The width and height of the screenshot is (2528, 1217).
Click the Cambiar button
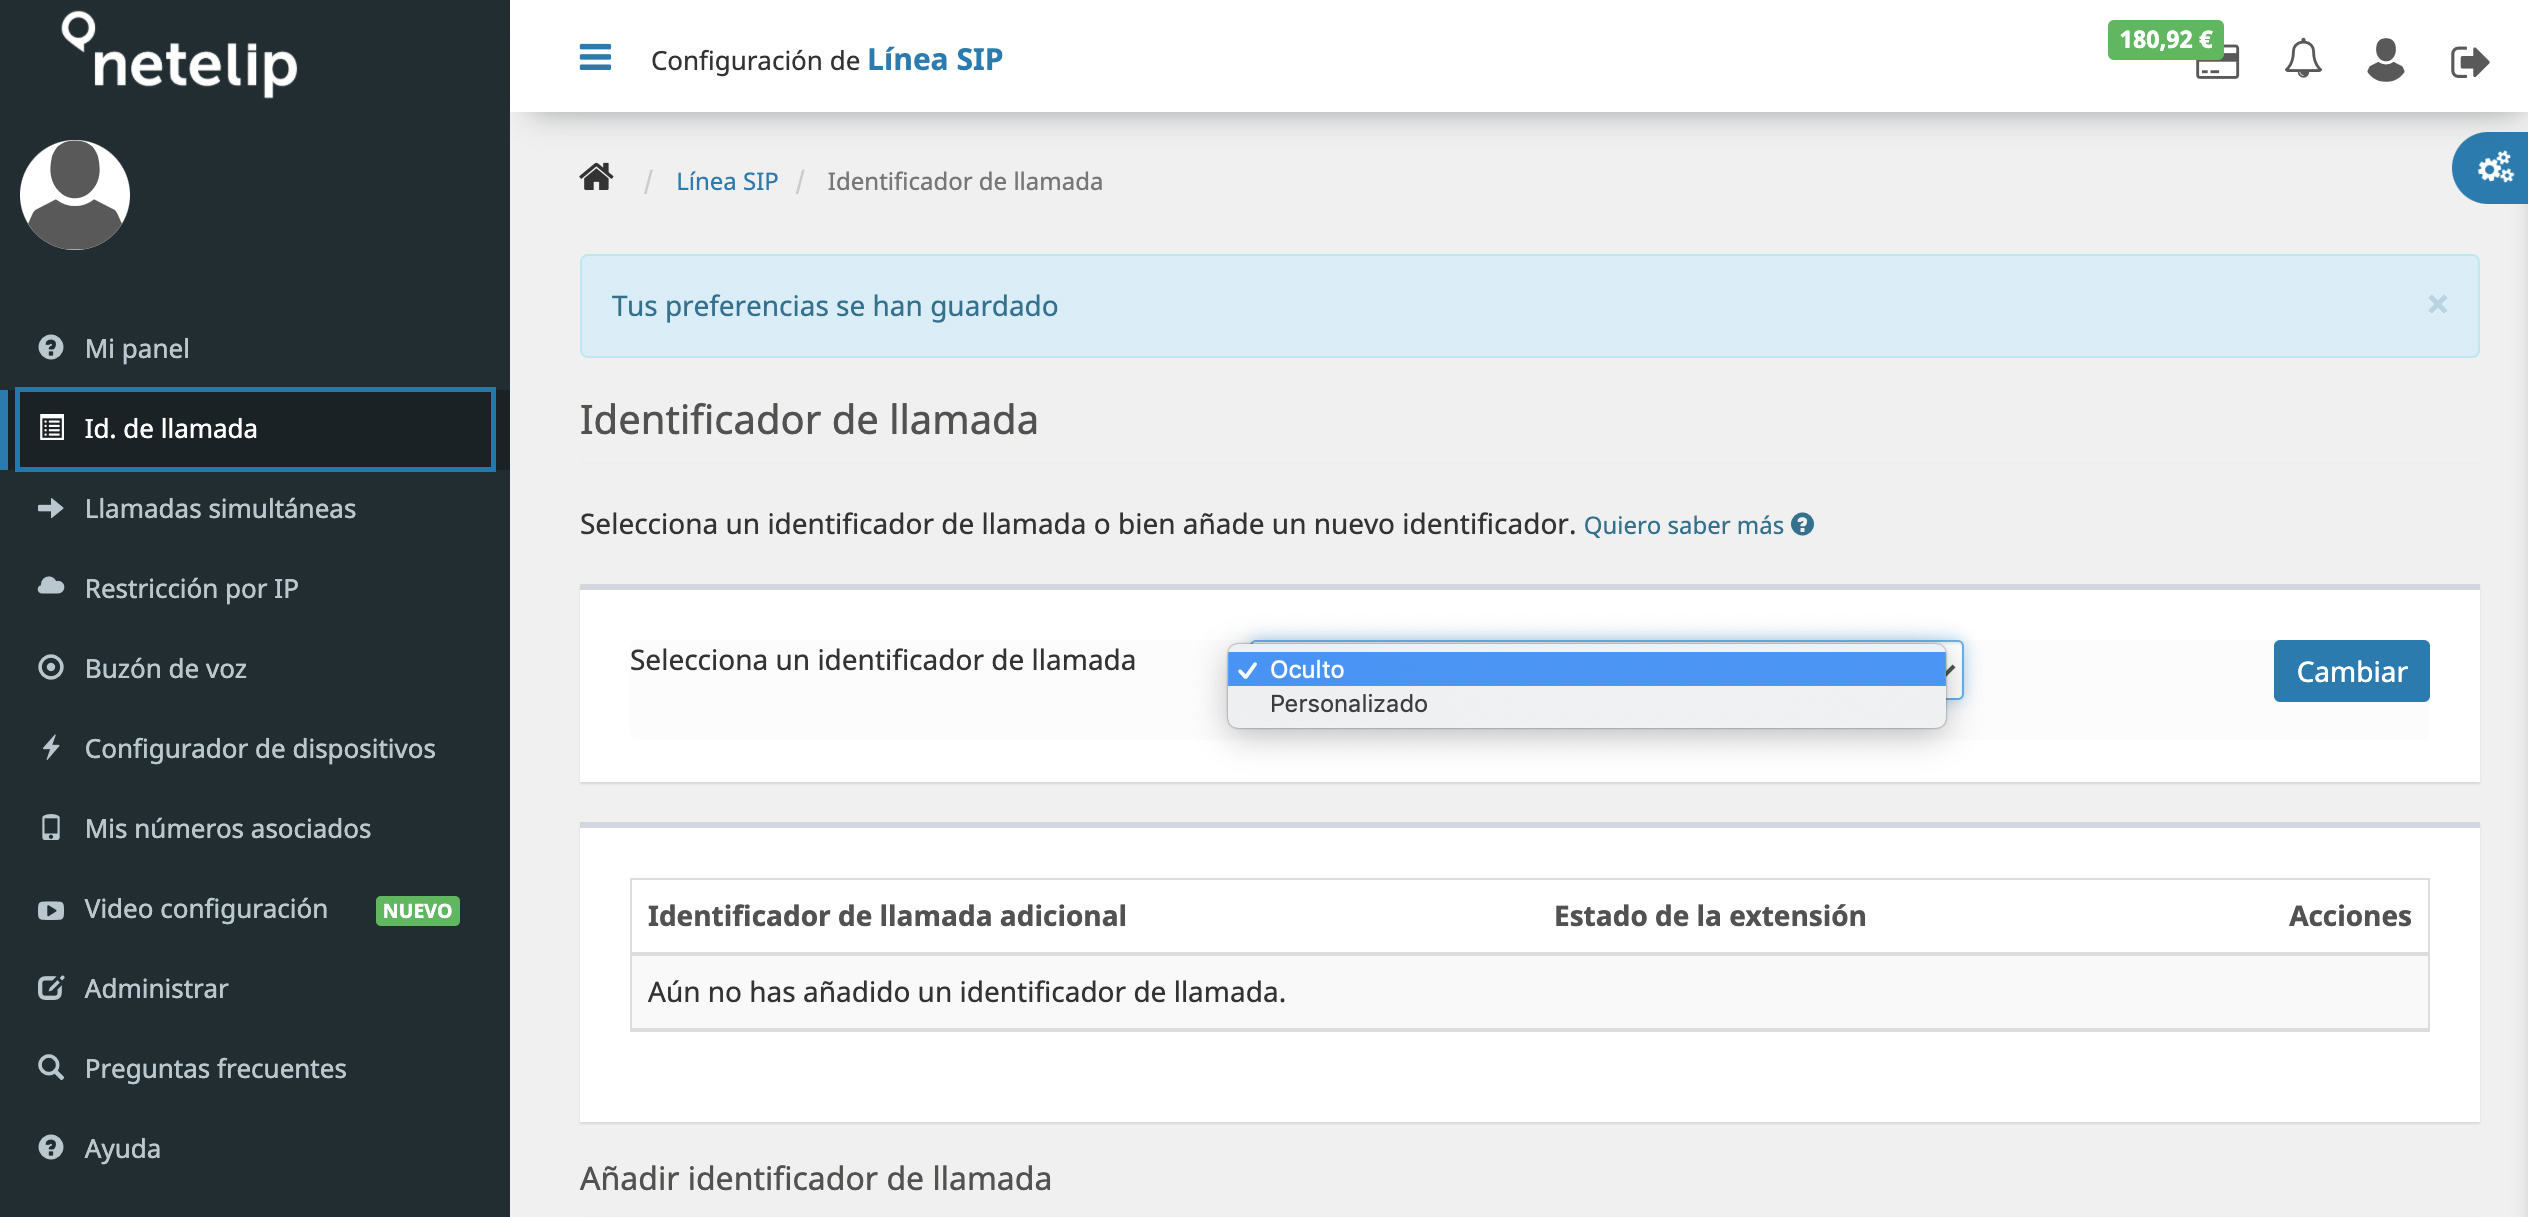2350,670
